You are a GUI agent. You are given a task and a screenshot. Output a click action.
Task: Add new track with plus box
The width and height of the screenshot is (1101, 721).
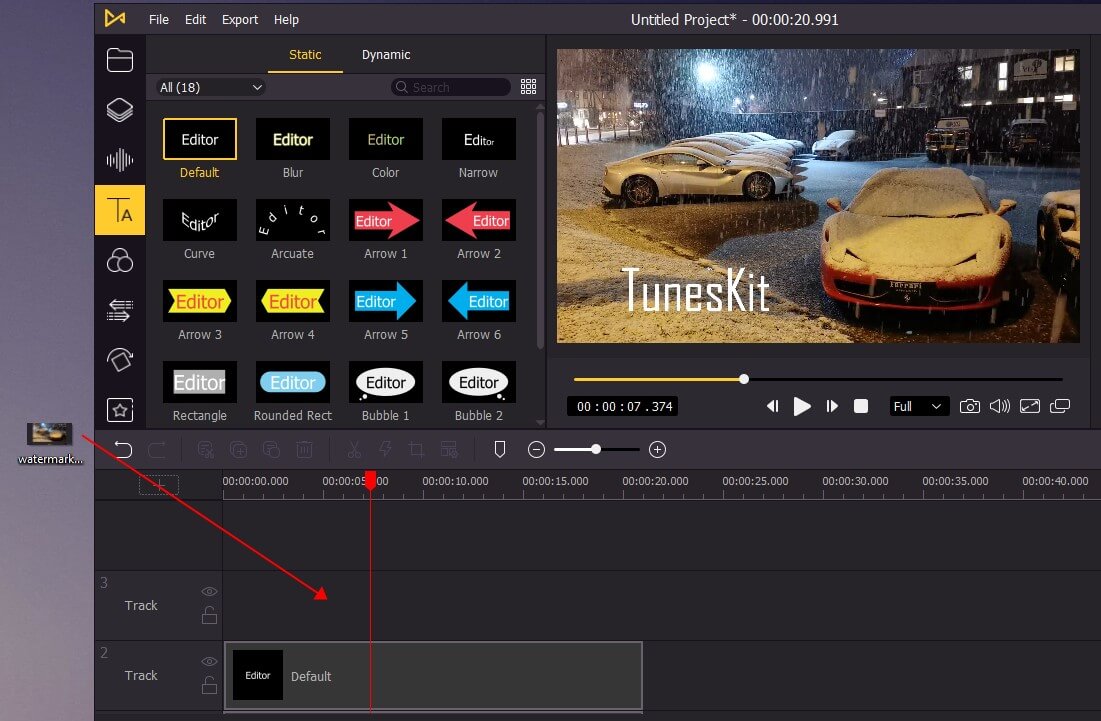159,484
